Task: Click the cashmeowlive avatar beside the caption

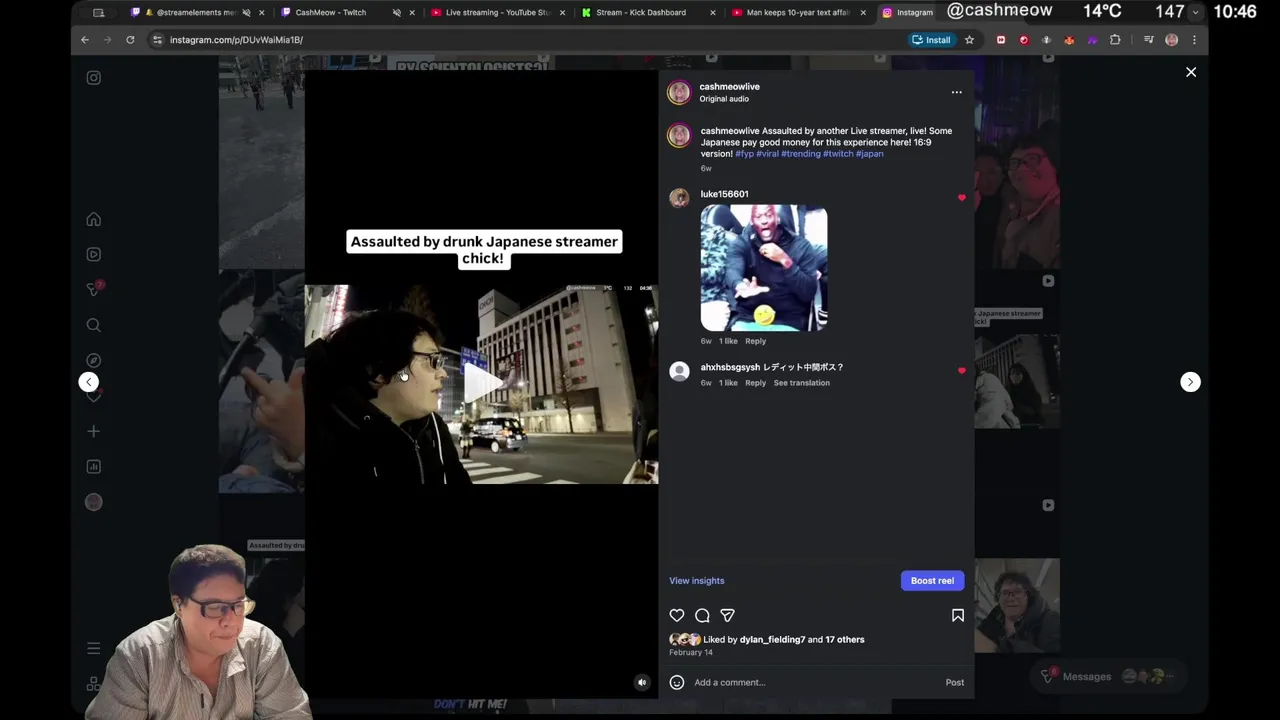Action: tap(679, 136)
